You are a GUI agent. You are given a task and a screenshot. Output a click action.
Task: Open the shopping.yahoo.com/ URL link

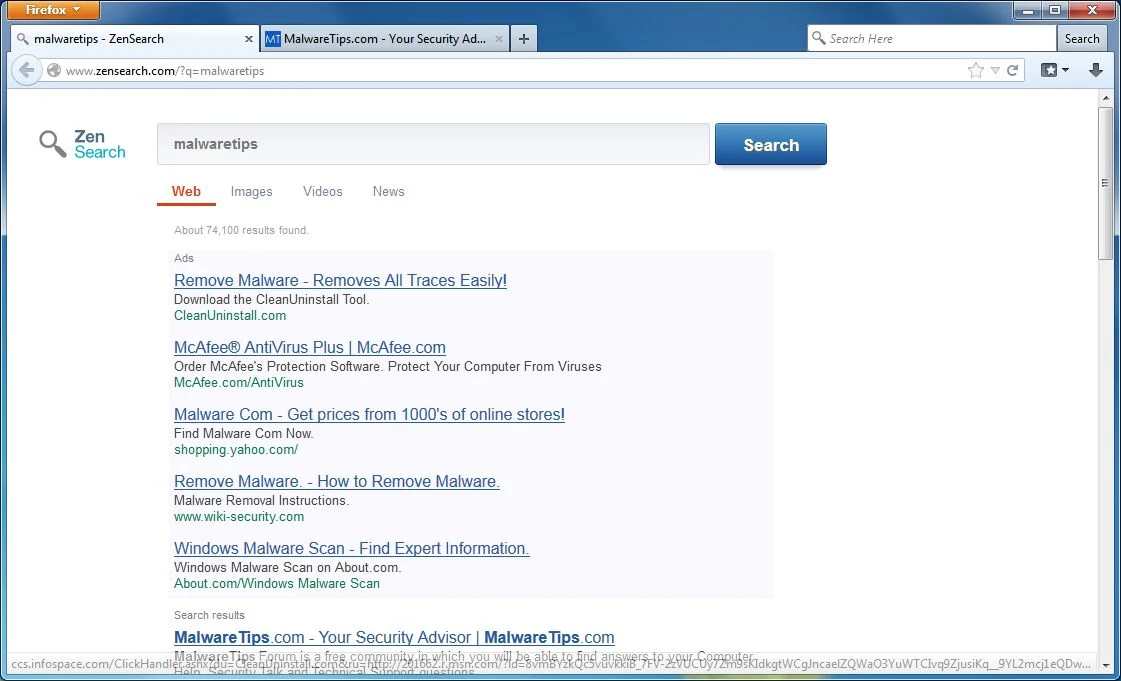click(x=236, y=449)
